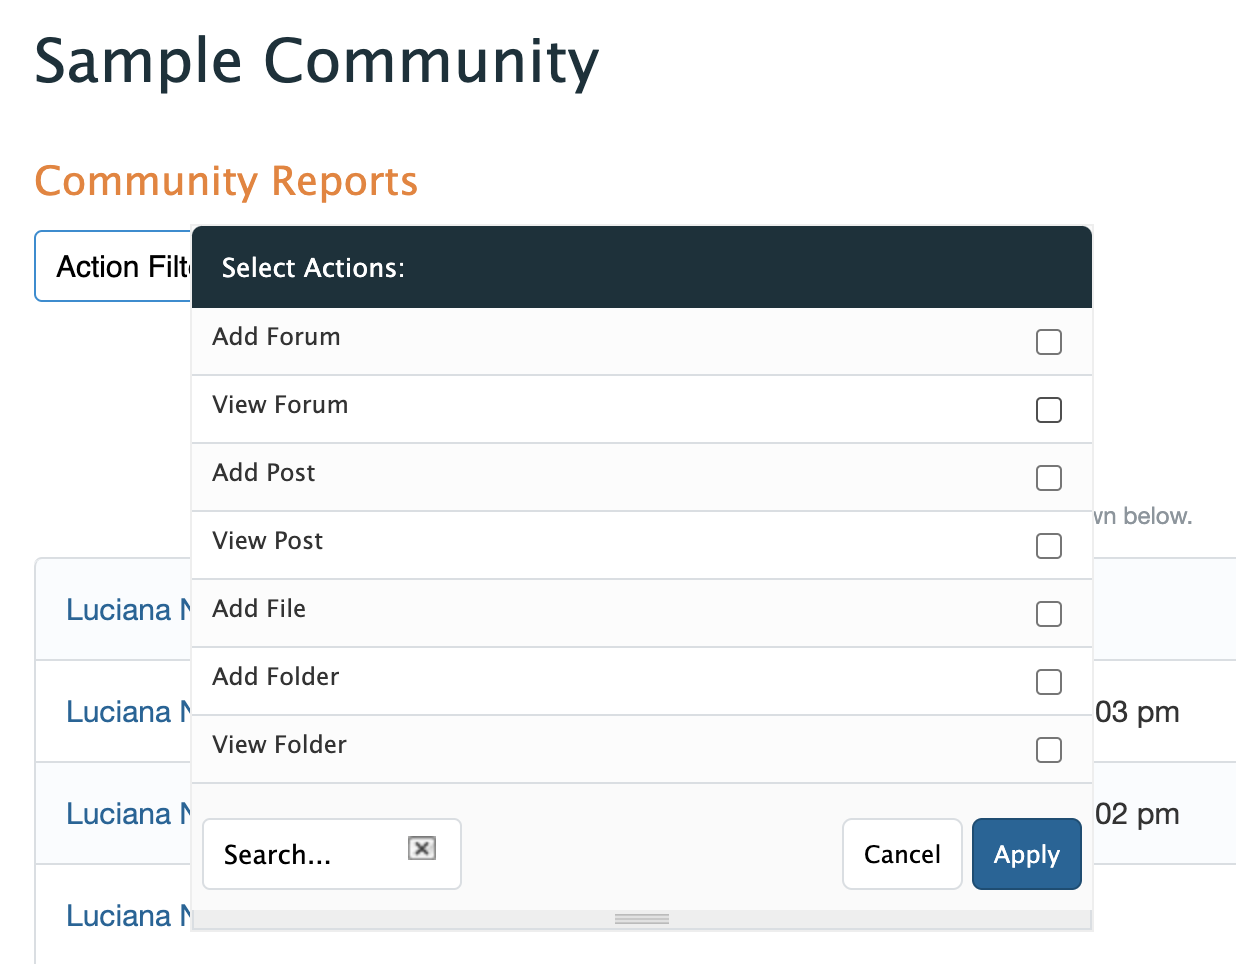The image size is (1236, 964).
Task: Open Luciana link in 03 pm row
Action: tap(119, 712)
